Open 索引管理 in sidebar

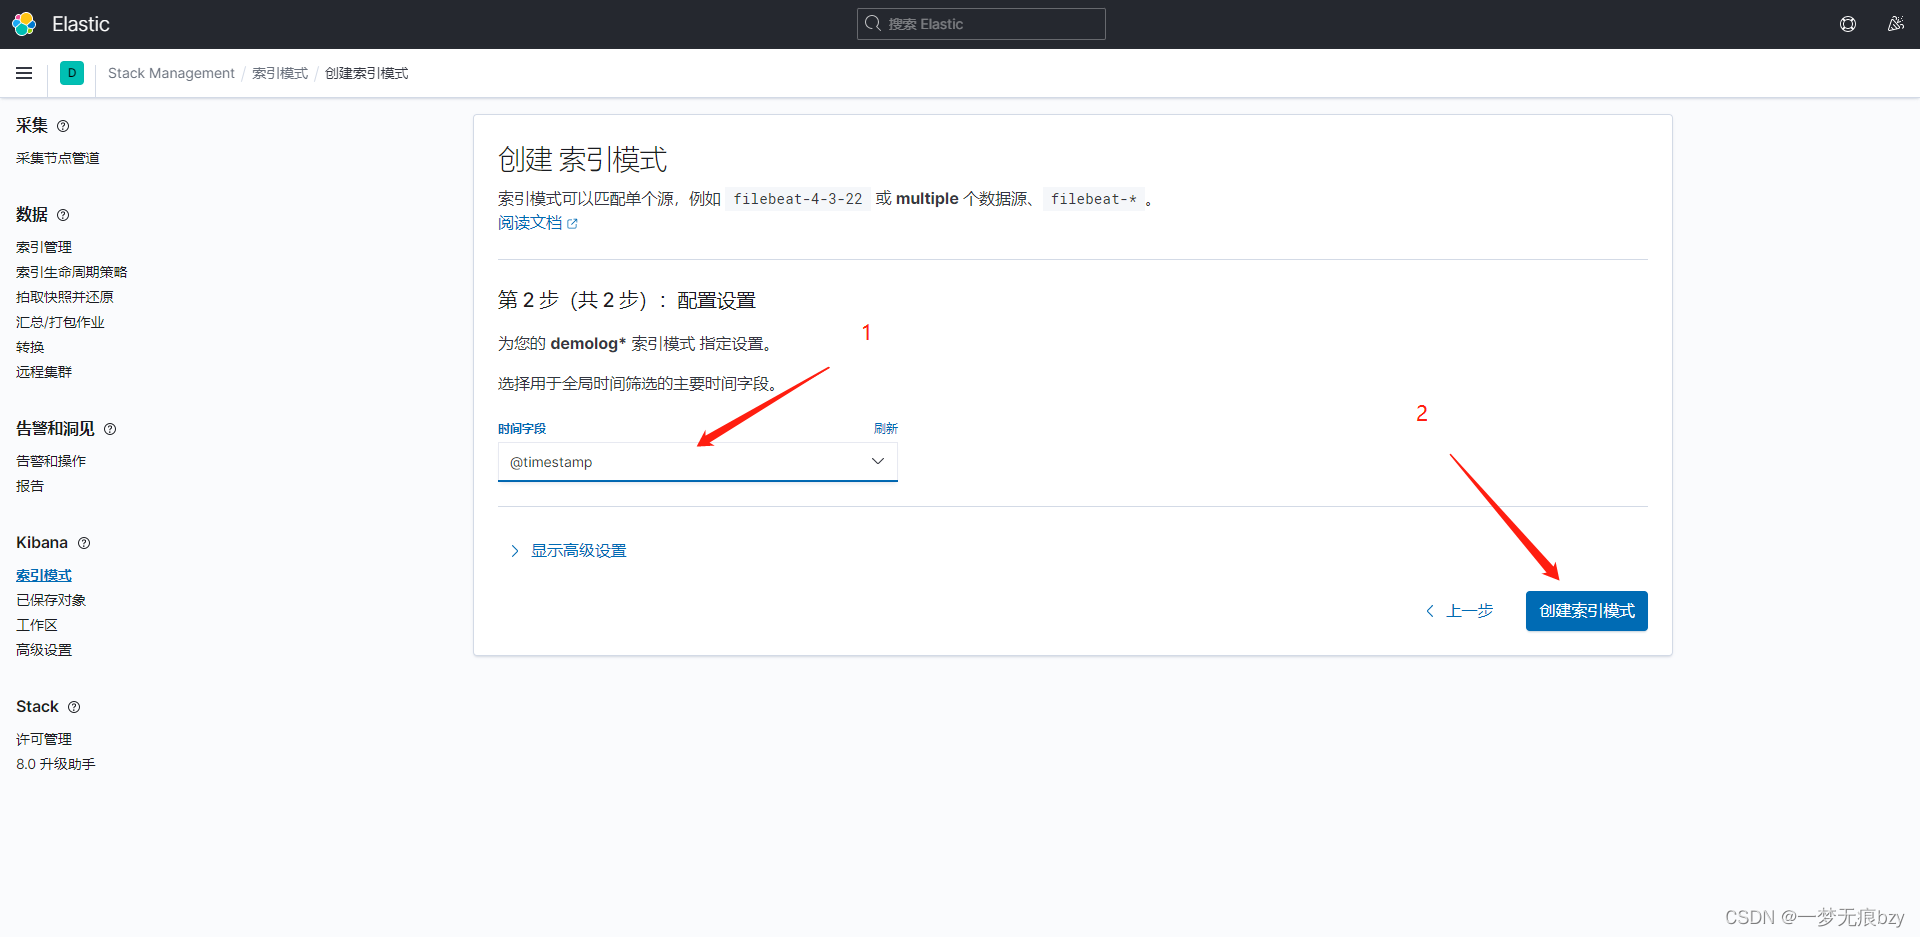pos(44,247)
